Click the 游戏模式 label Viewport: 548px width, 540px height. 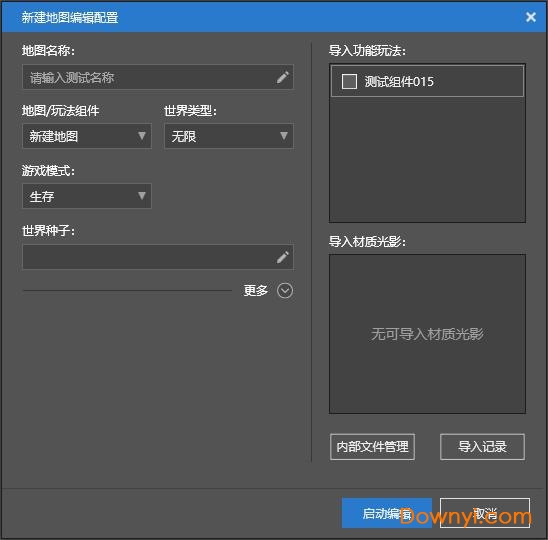click(48, 171)
